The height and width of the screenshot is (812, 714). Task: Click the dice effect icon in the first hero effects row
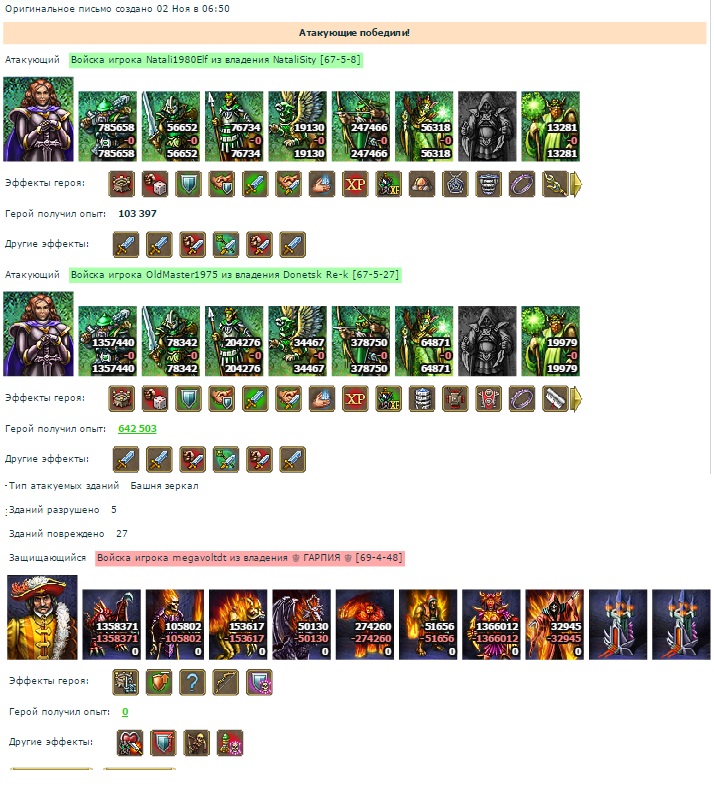pos(155,184)
